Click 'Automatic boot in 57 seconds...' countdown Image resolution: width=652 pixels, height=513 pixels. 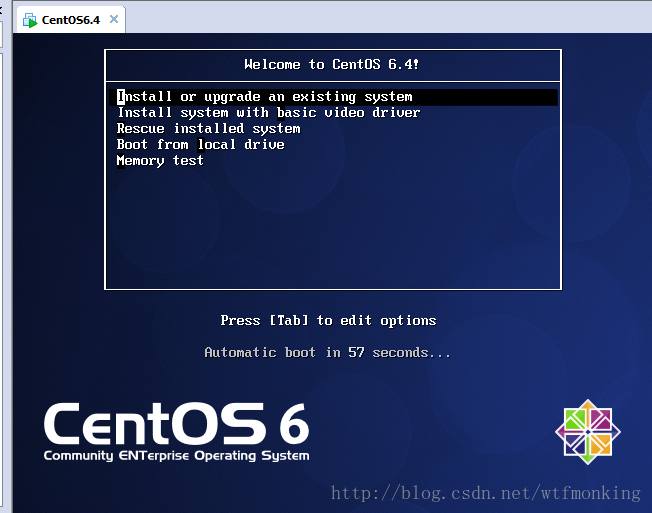[327, 353]
